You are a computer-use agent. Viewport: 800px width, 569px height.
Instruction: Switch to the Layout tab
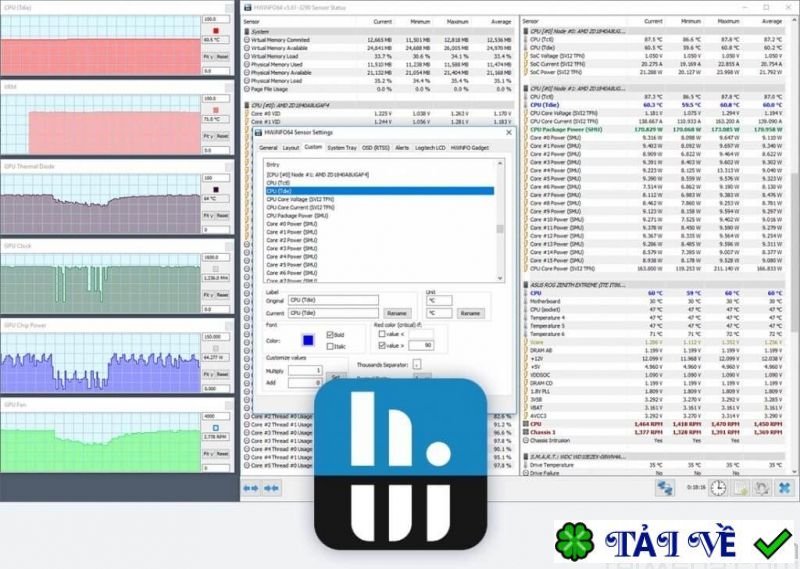(290, 147)
